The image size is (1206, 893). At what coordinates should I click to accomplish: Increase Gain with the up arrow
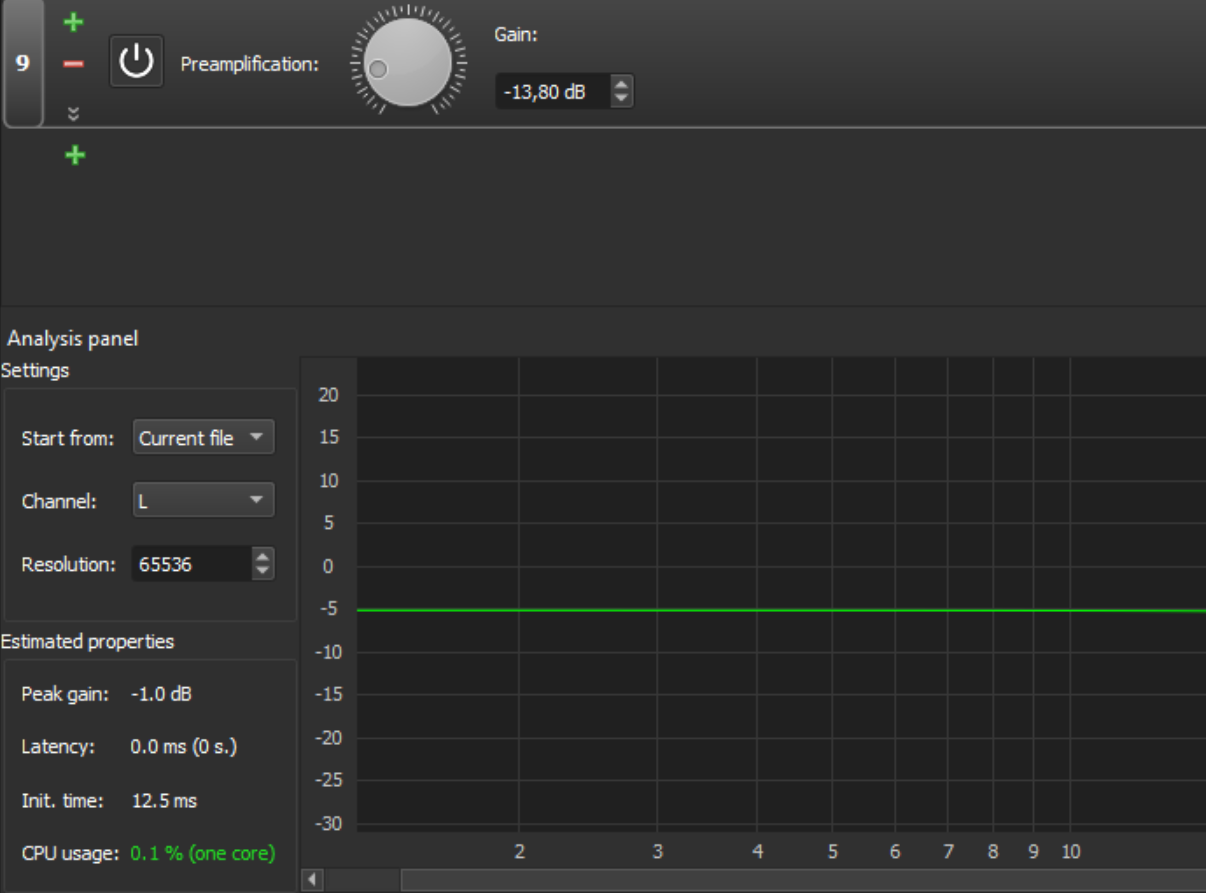(622, 86)
